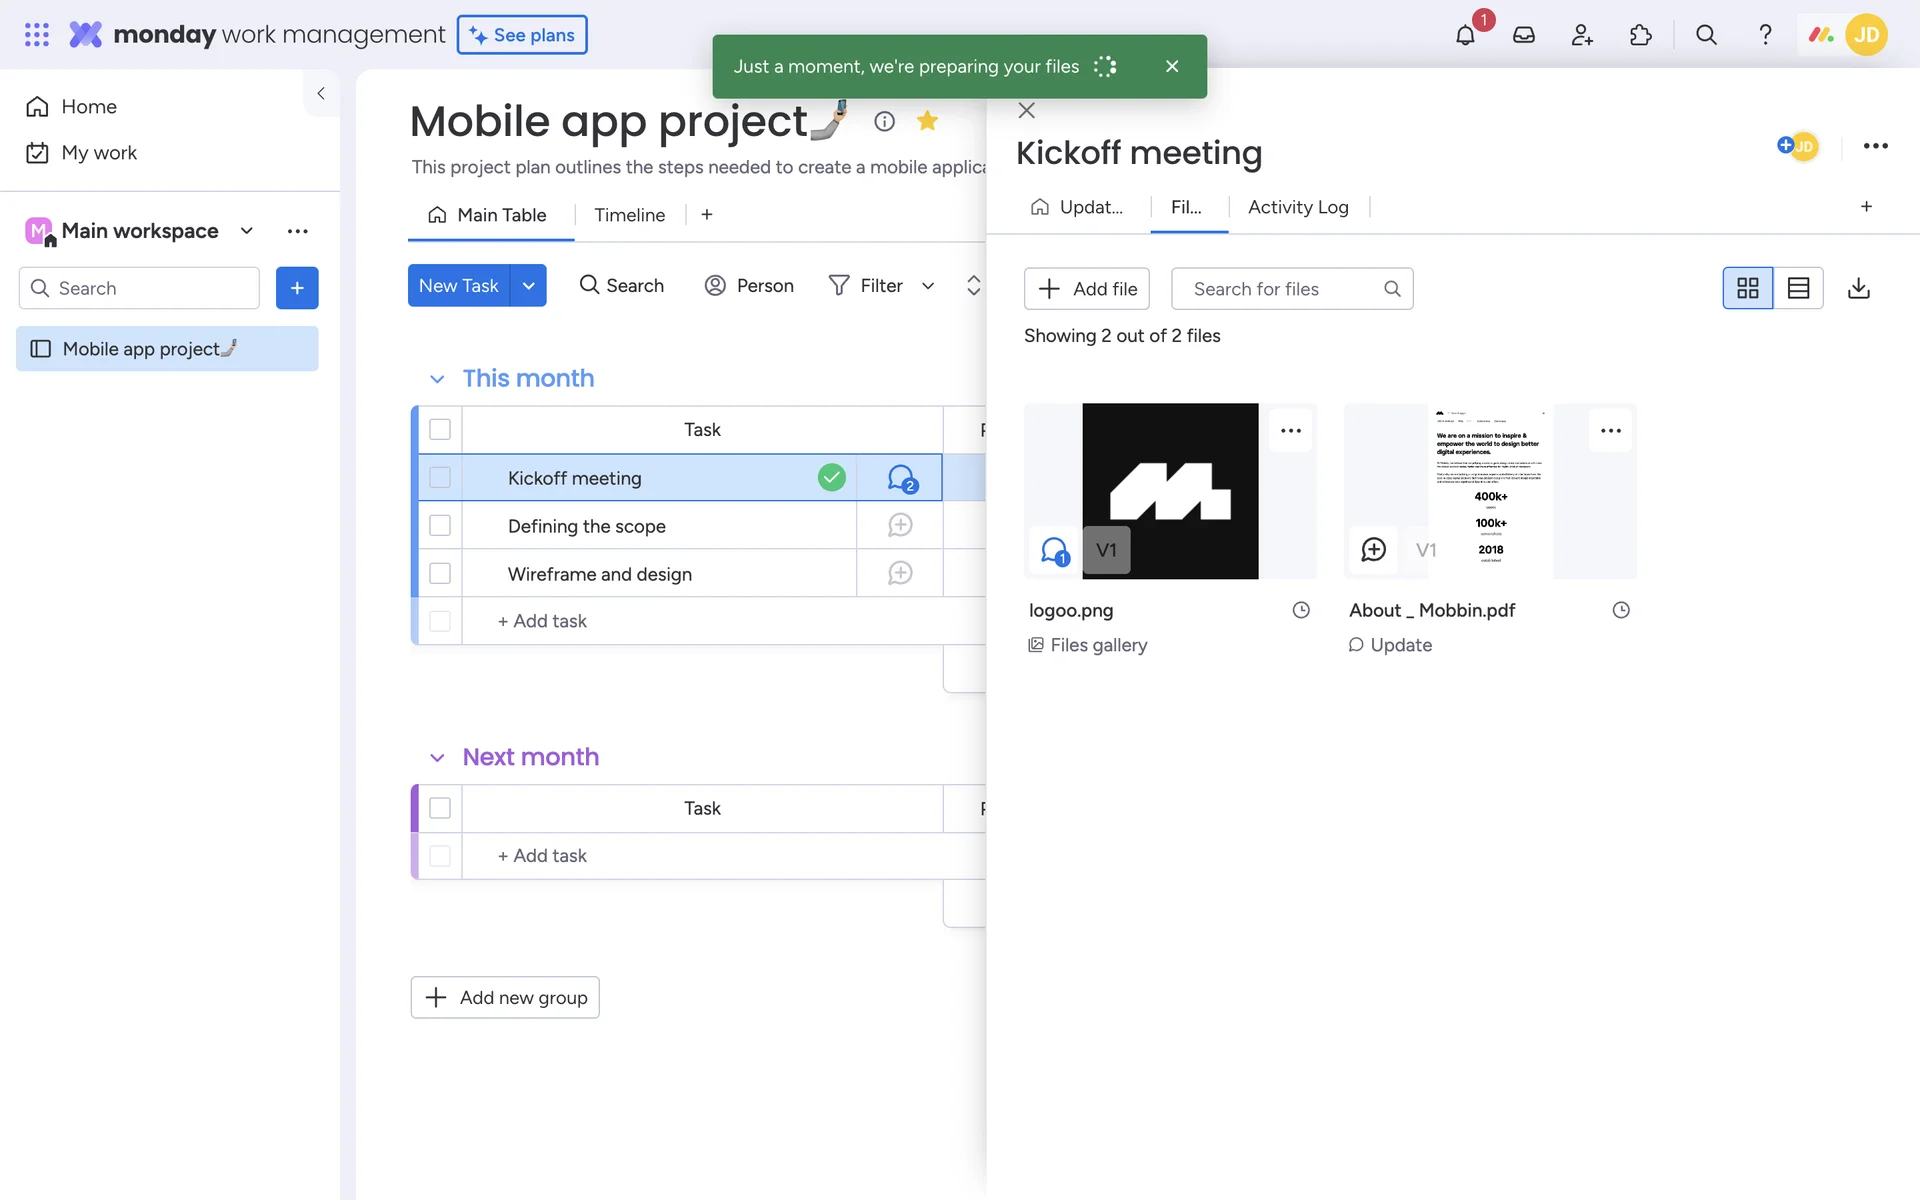Click Add new group button
1920x1200 pixels.
[505, 997]
